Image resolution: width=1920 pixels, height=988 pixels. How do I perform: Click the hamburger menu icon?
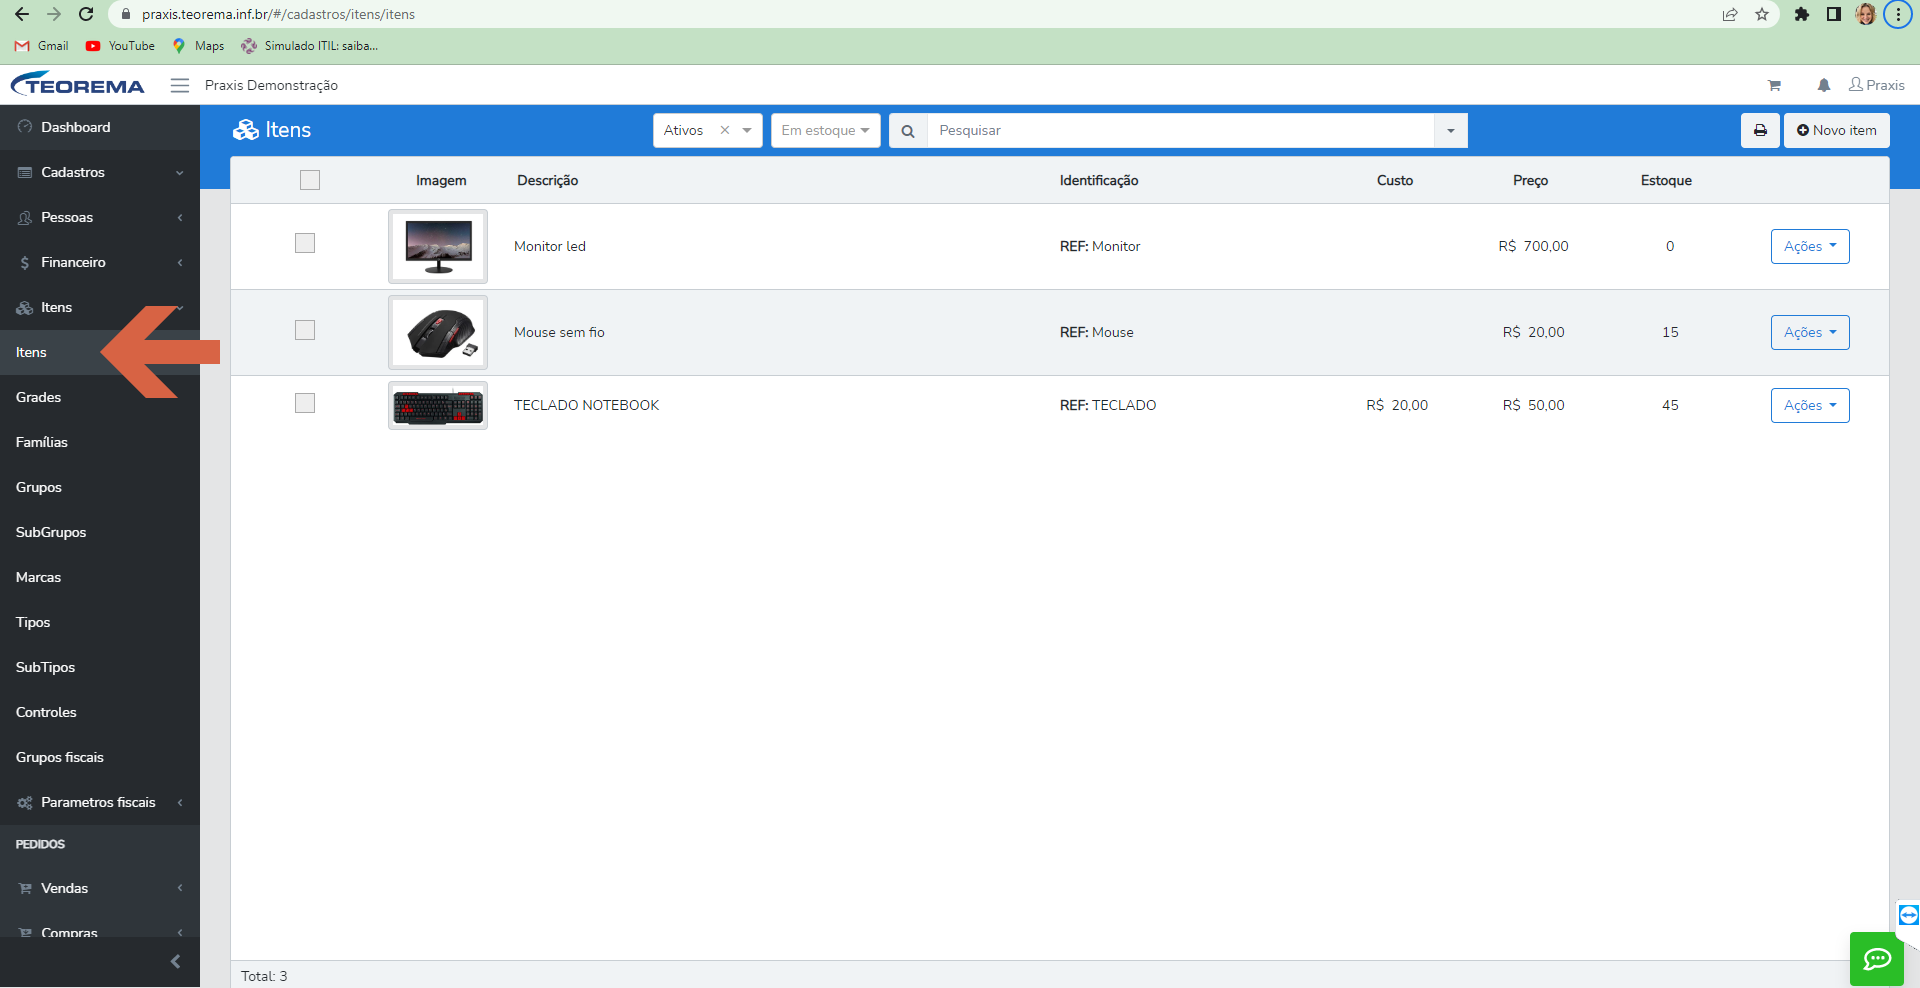[180, 86]
